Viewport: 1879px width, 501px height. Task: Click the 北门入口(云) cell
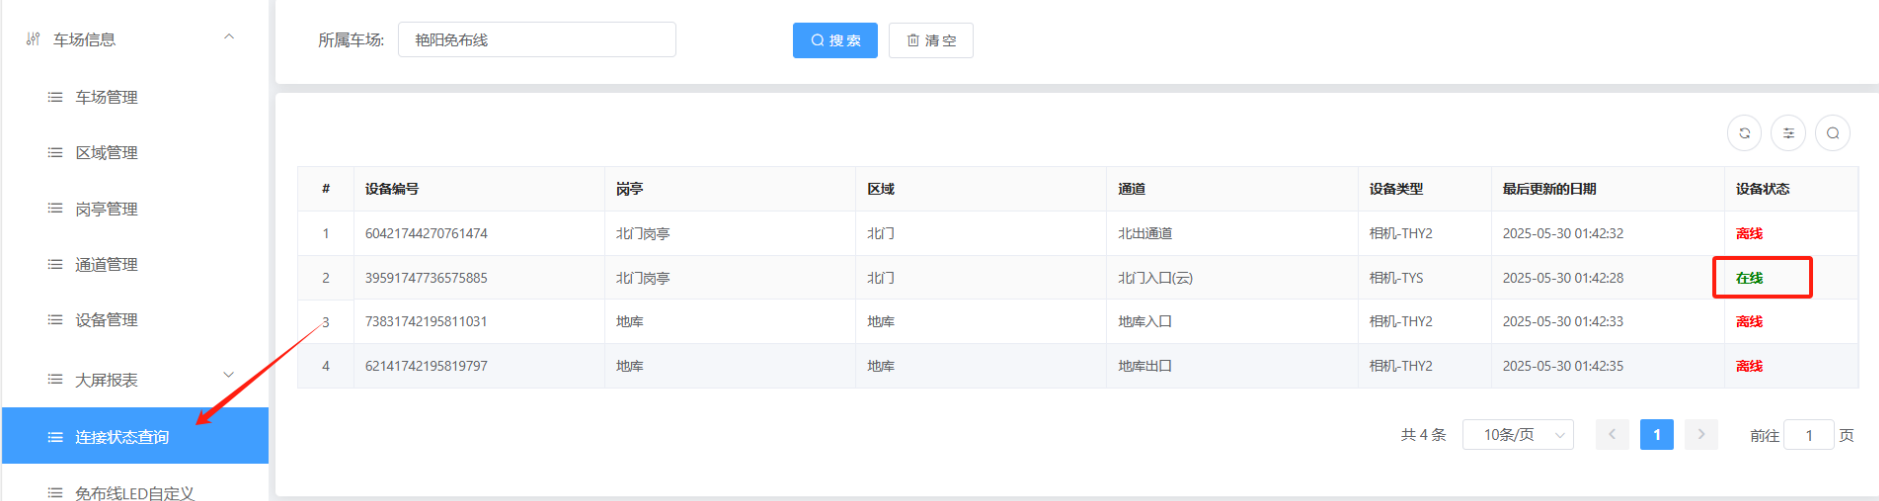tap(1155, 278)
